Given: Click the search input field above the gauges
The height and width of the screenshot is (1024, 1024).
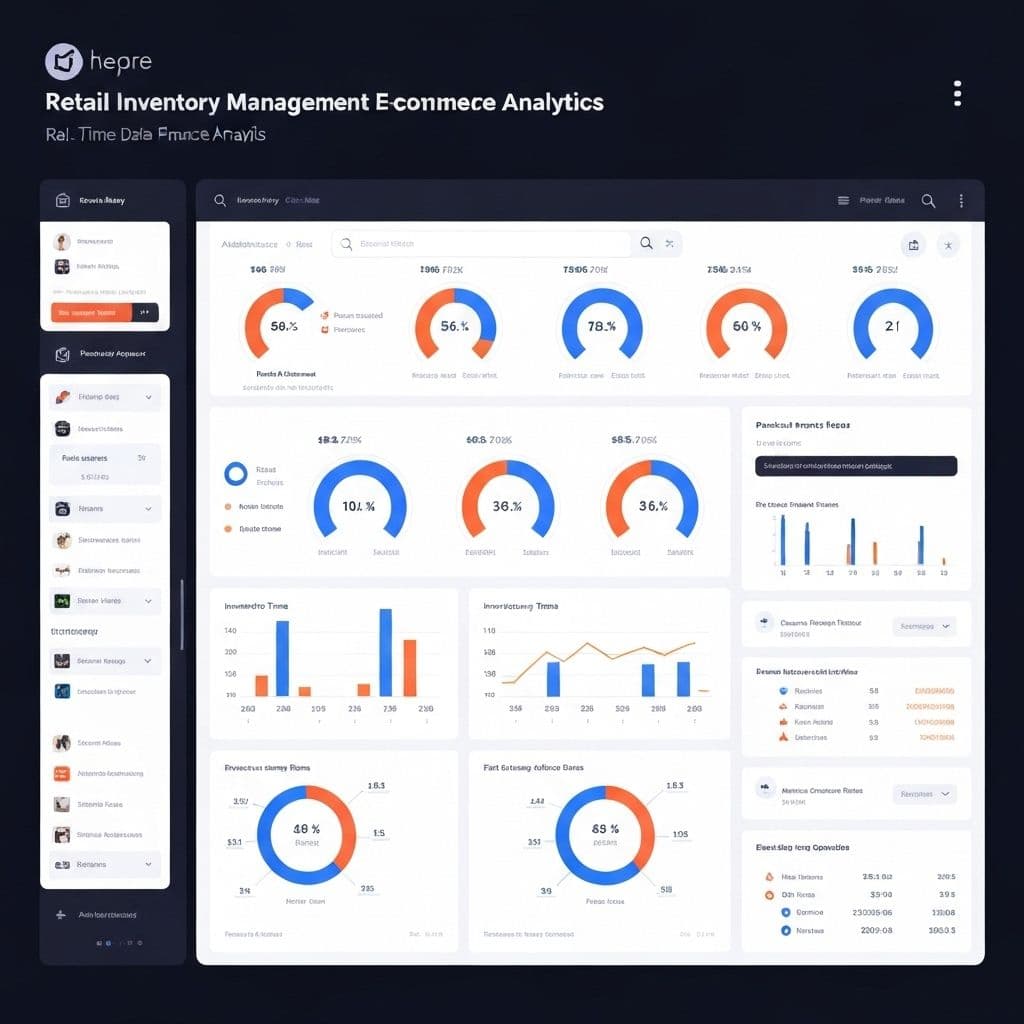Looking at the screenshot, I should [480, 244].
